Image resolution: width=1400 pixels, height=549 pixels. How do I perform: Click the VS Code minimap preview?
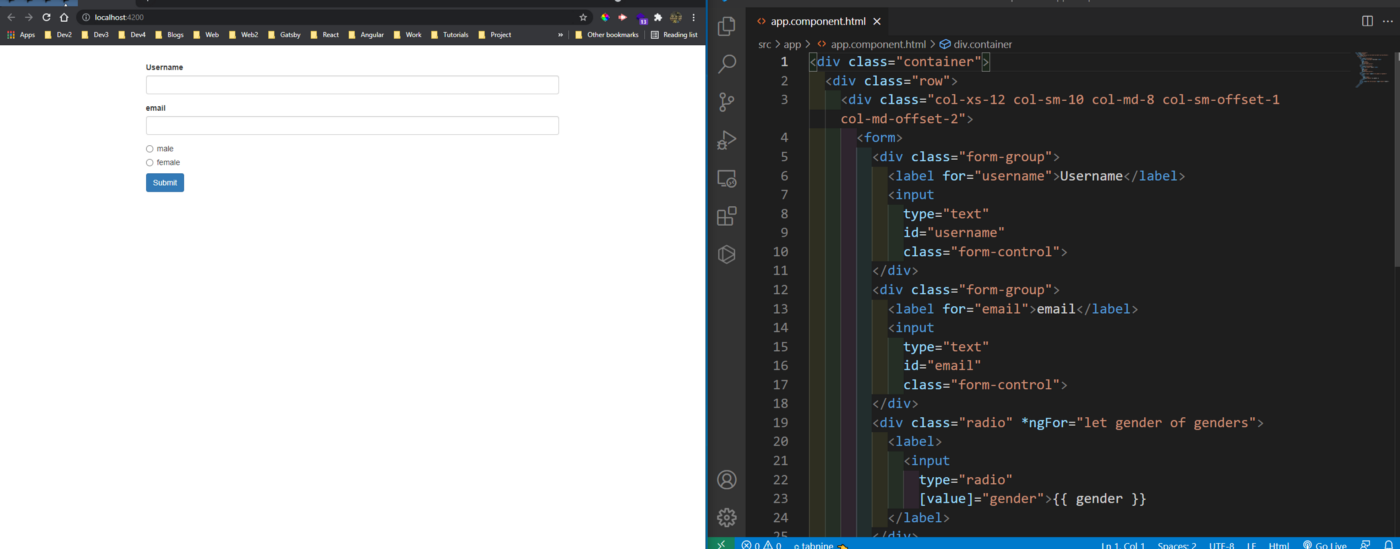pyautogui.click(x=1373, y=68)
